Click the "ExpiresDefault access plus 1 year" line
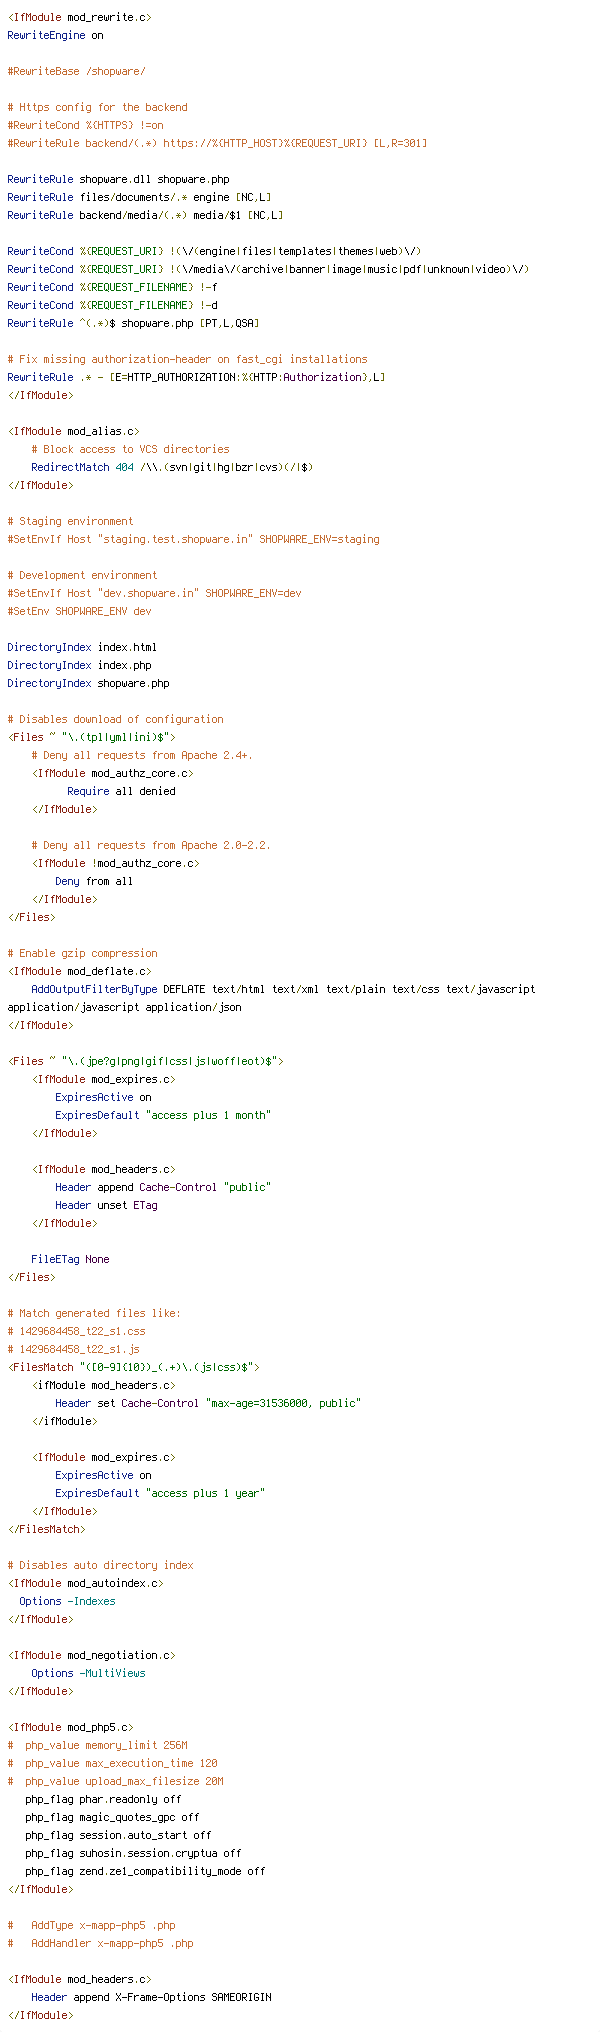This screenshot has height=2032, width=600. 160,1493
